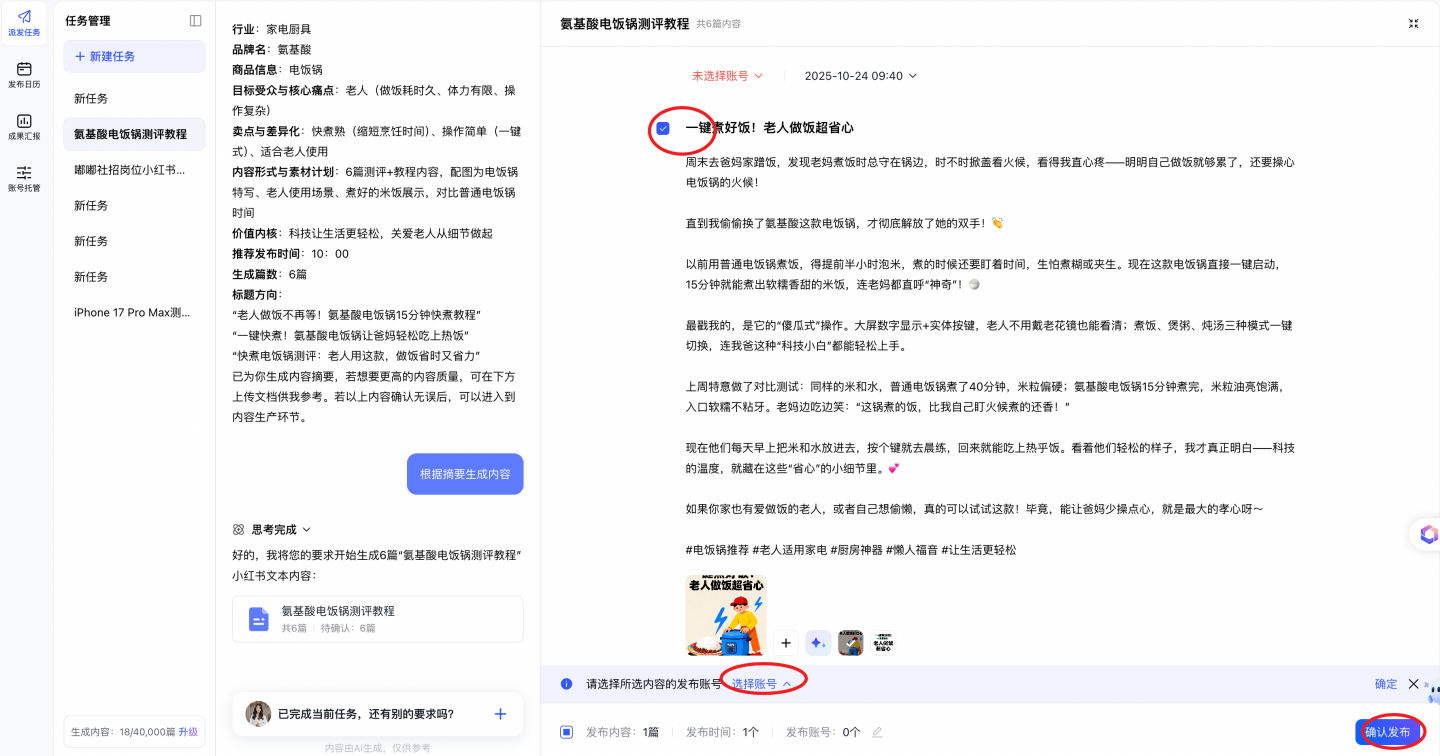This screenshot has height=756, width=1440.
Task: Expand the 选择账号 dropdown
Action: (761, 684)
